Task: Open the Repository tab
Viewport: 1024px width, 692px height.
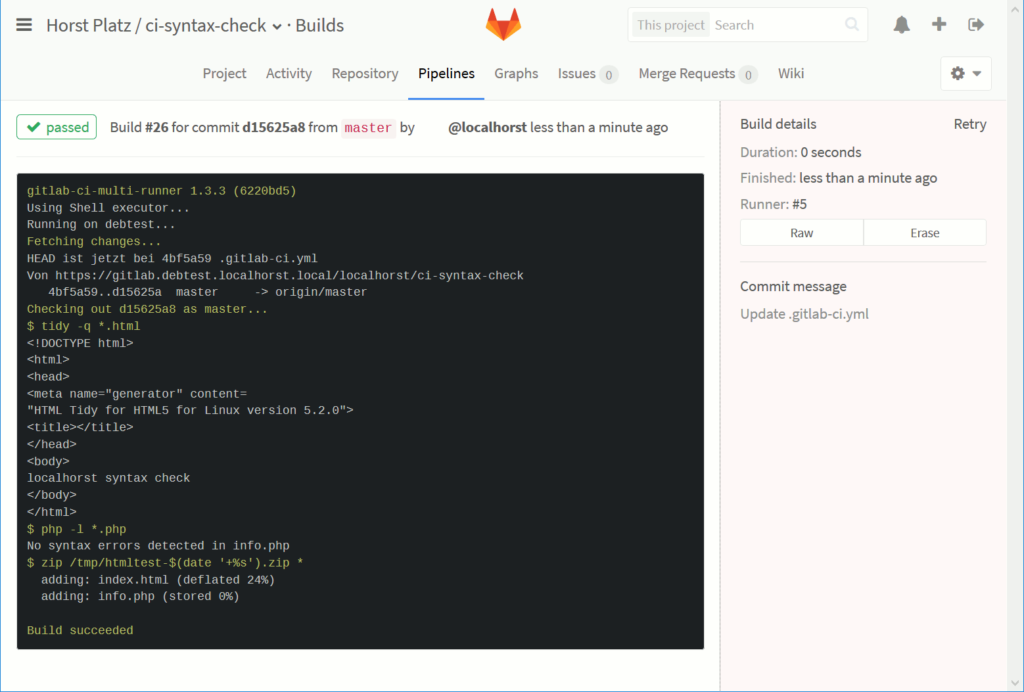Action: coord(365,74)
